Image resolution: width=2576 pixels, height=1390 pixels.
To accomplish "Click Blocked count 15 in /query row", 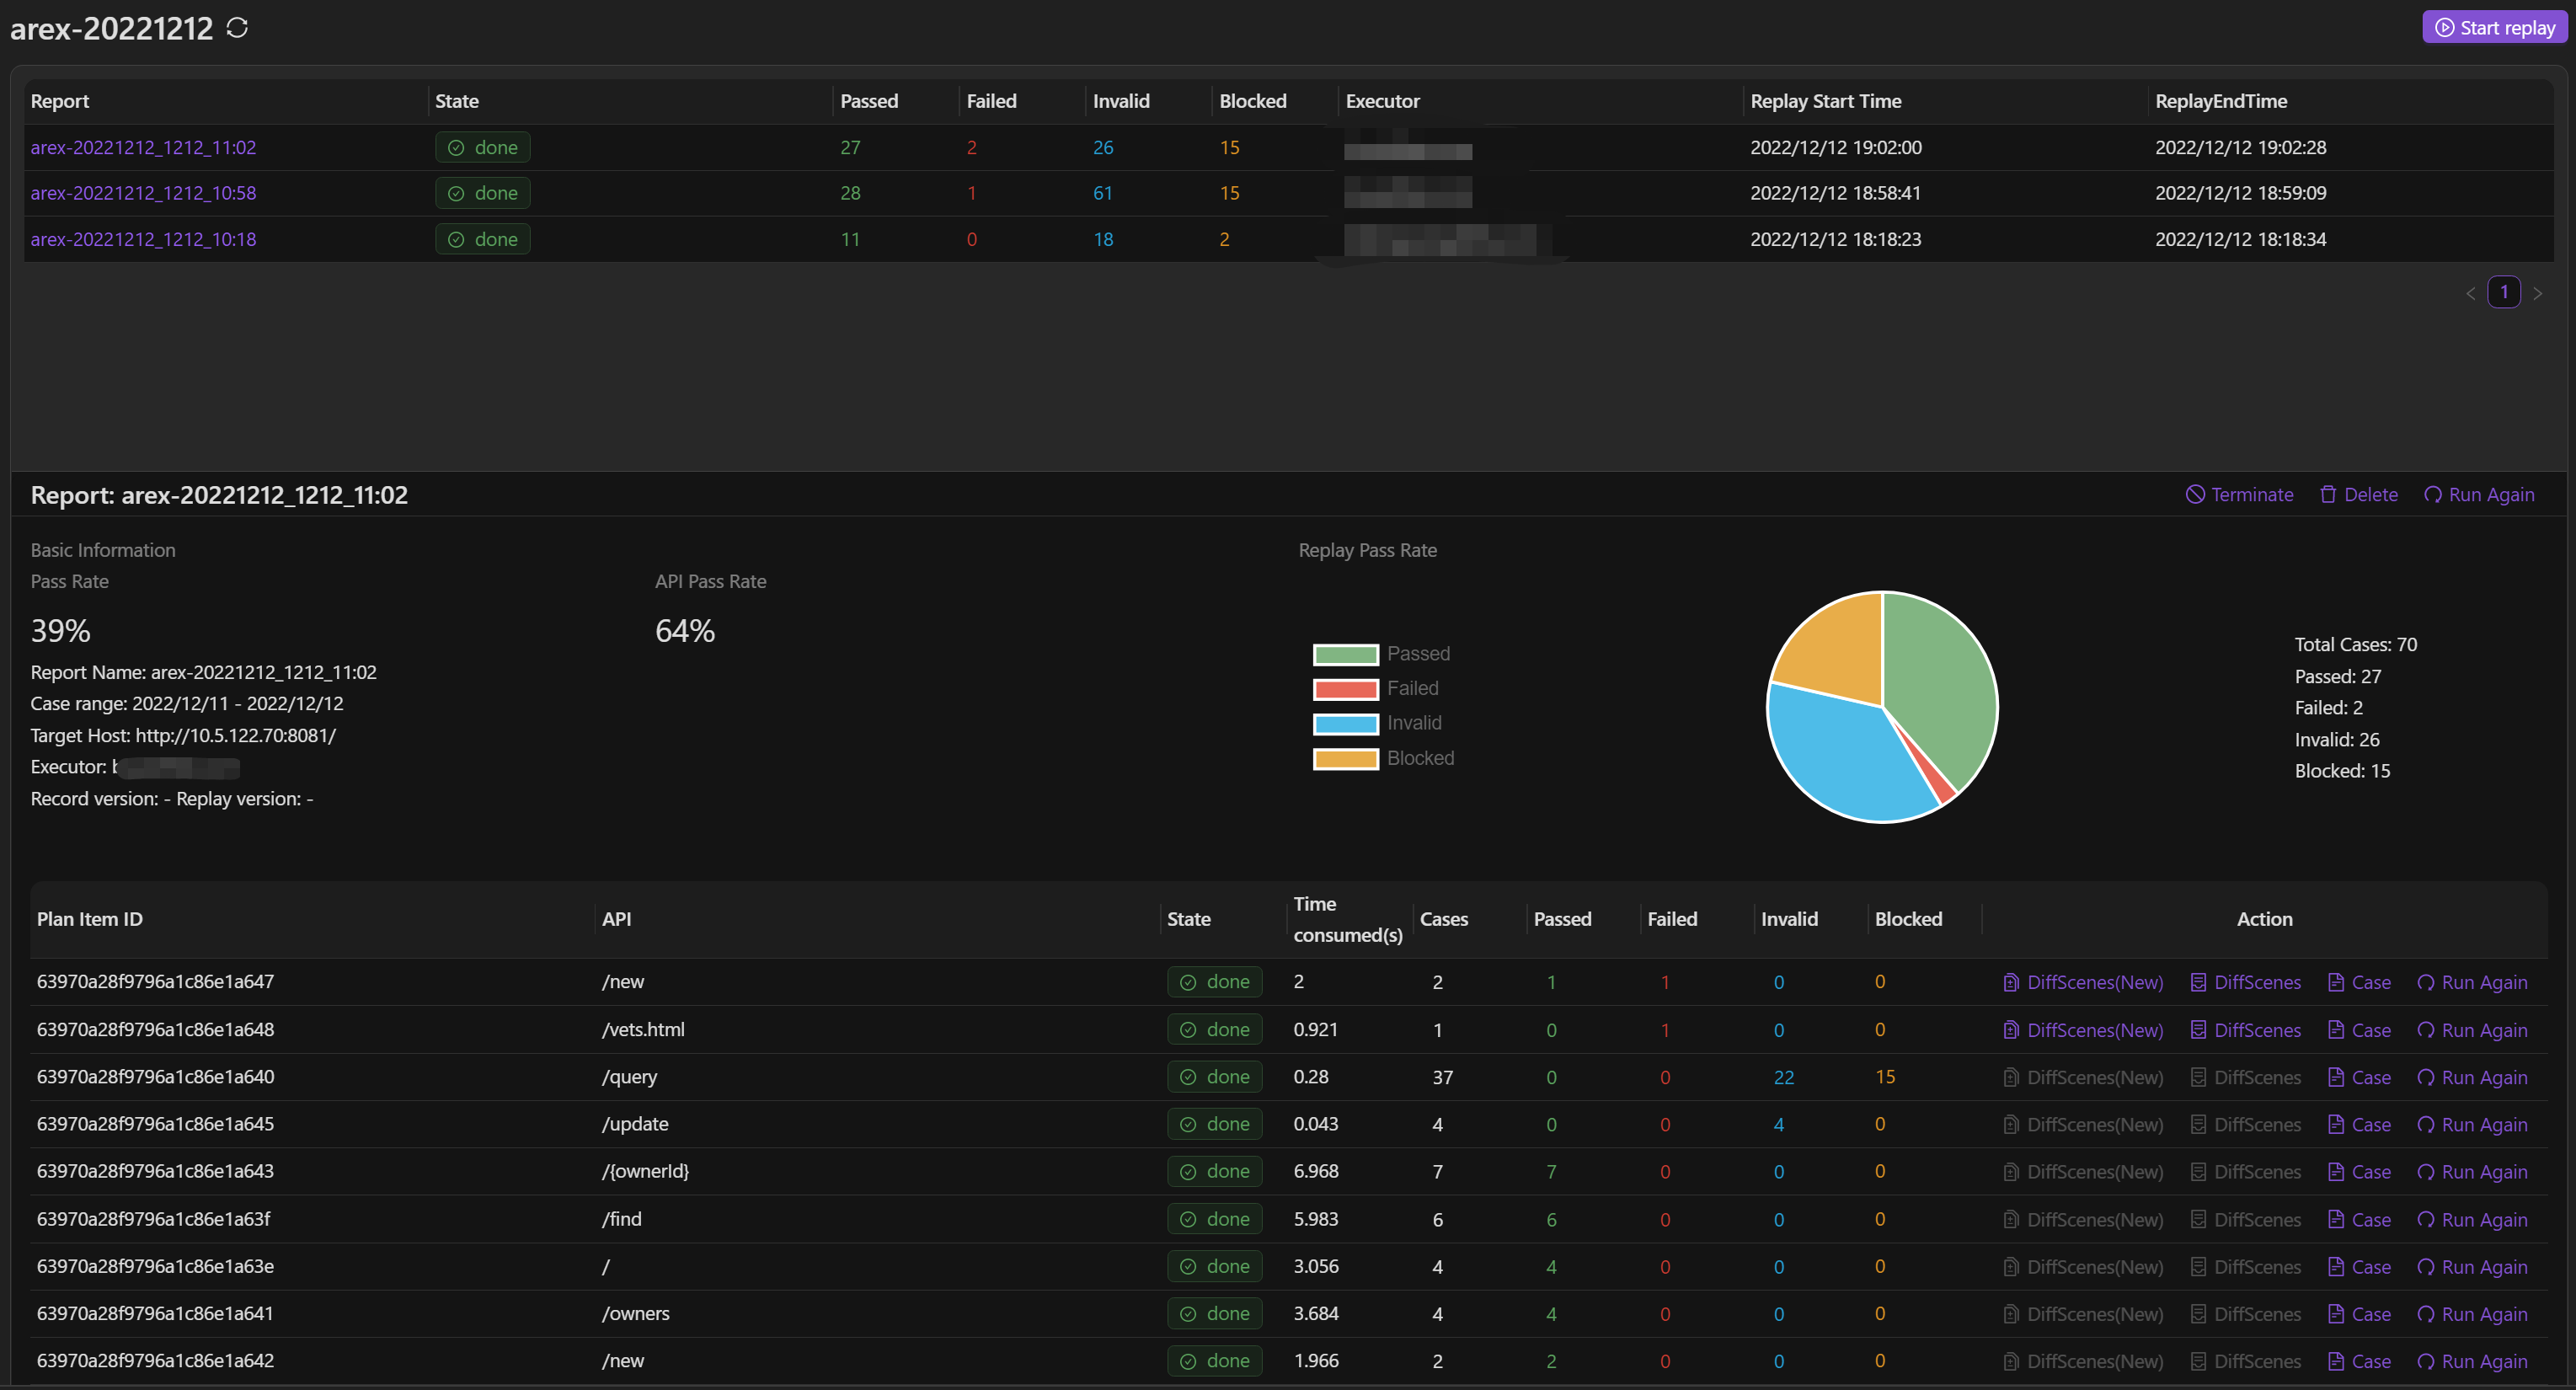I will (1885, 1077).
